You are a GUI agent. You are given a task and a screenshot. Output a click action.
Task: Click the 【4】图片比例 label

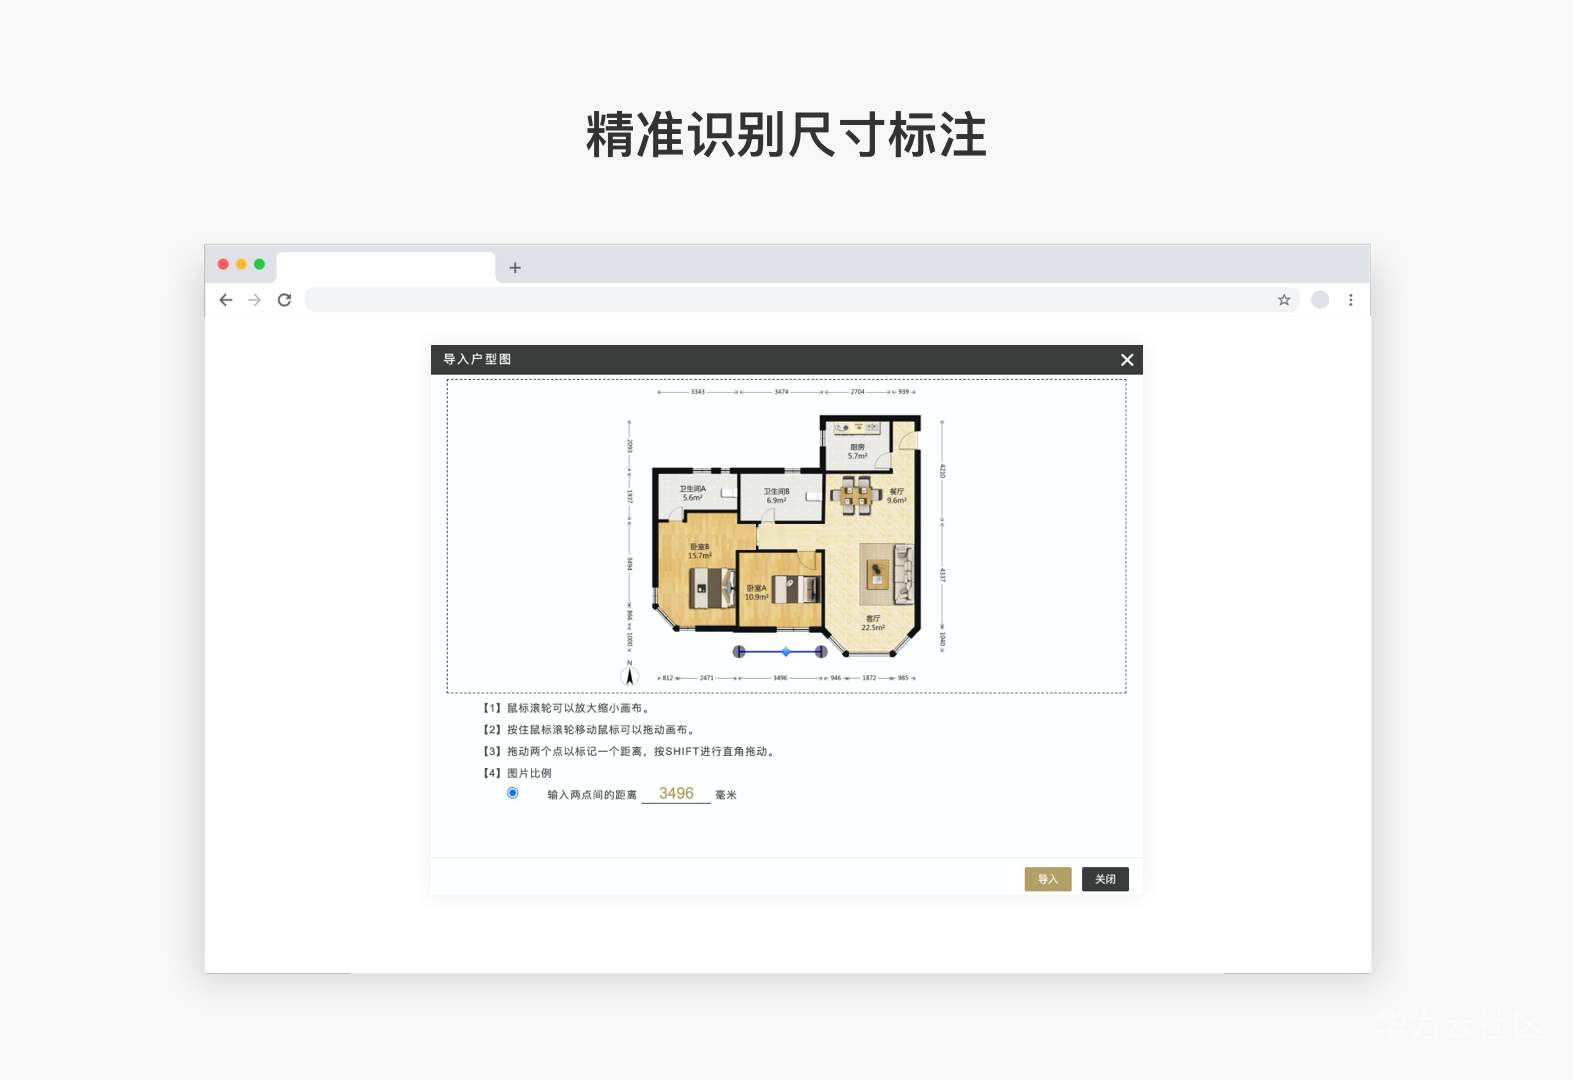click(x=517, y=773)
